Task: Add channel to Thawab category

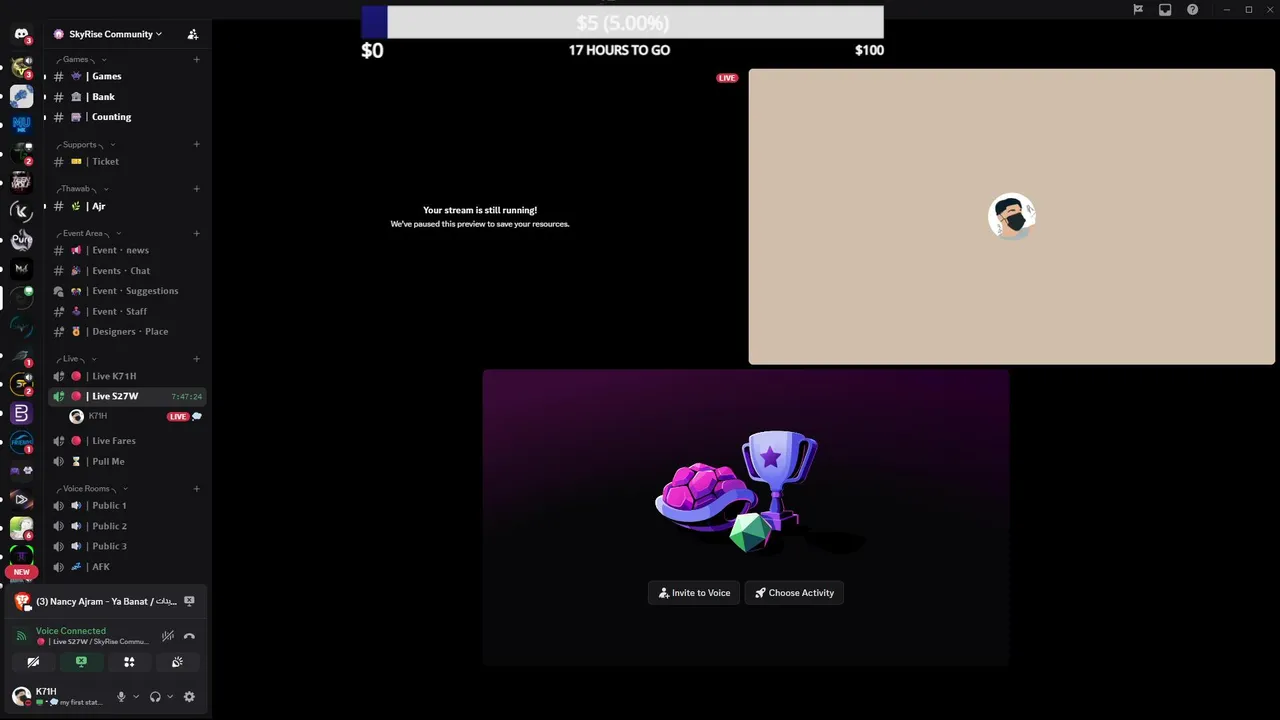Action: 196,188
